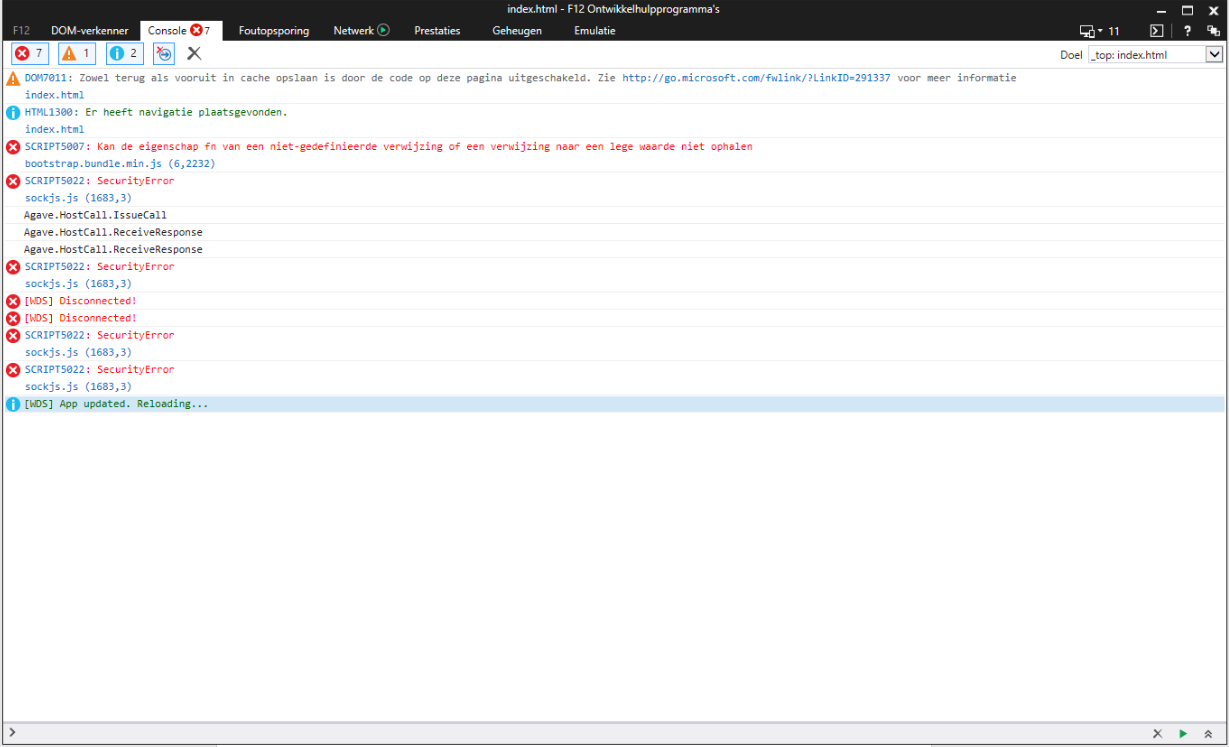Click the blue info icon beside HTML1300
The width and height of the screenshot is (1229, 747).
[x=13, y=112]
